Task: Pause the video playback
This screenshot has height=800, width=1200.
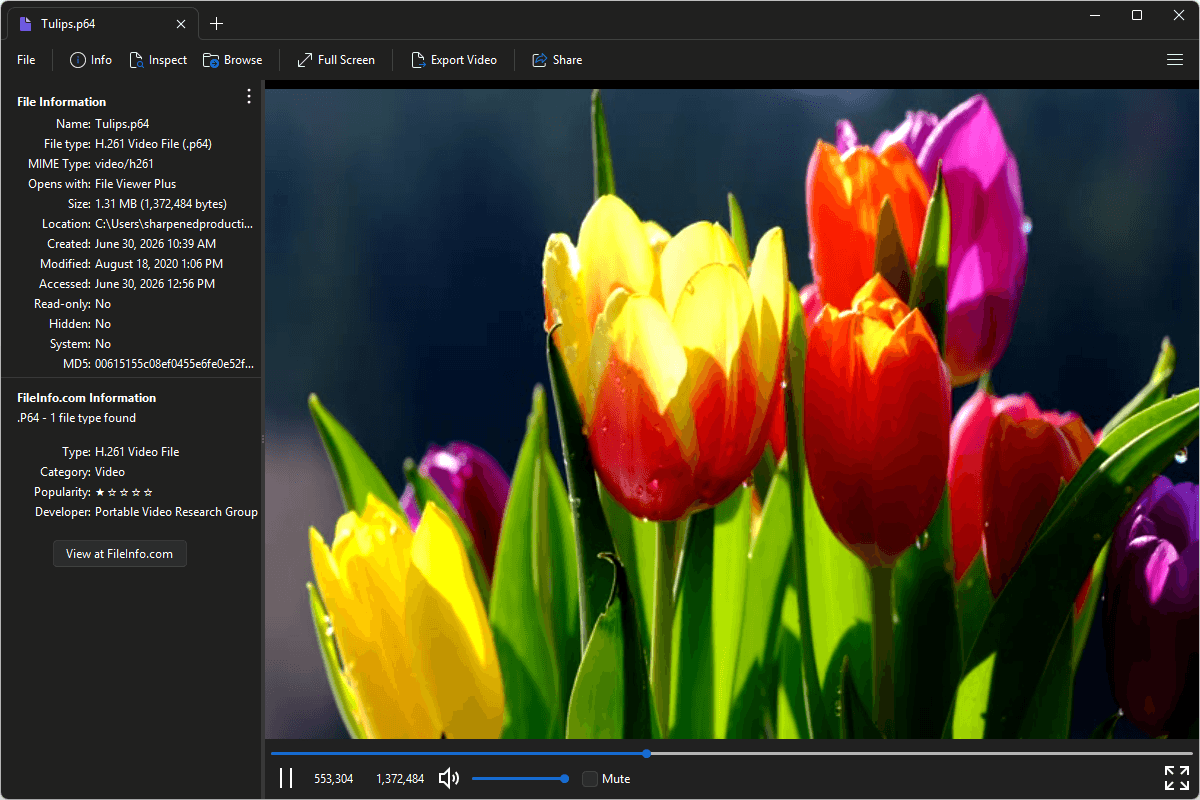Action: 286,778
